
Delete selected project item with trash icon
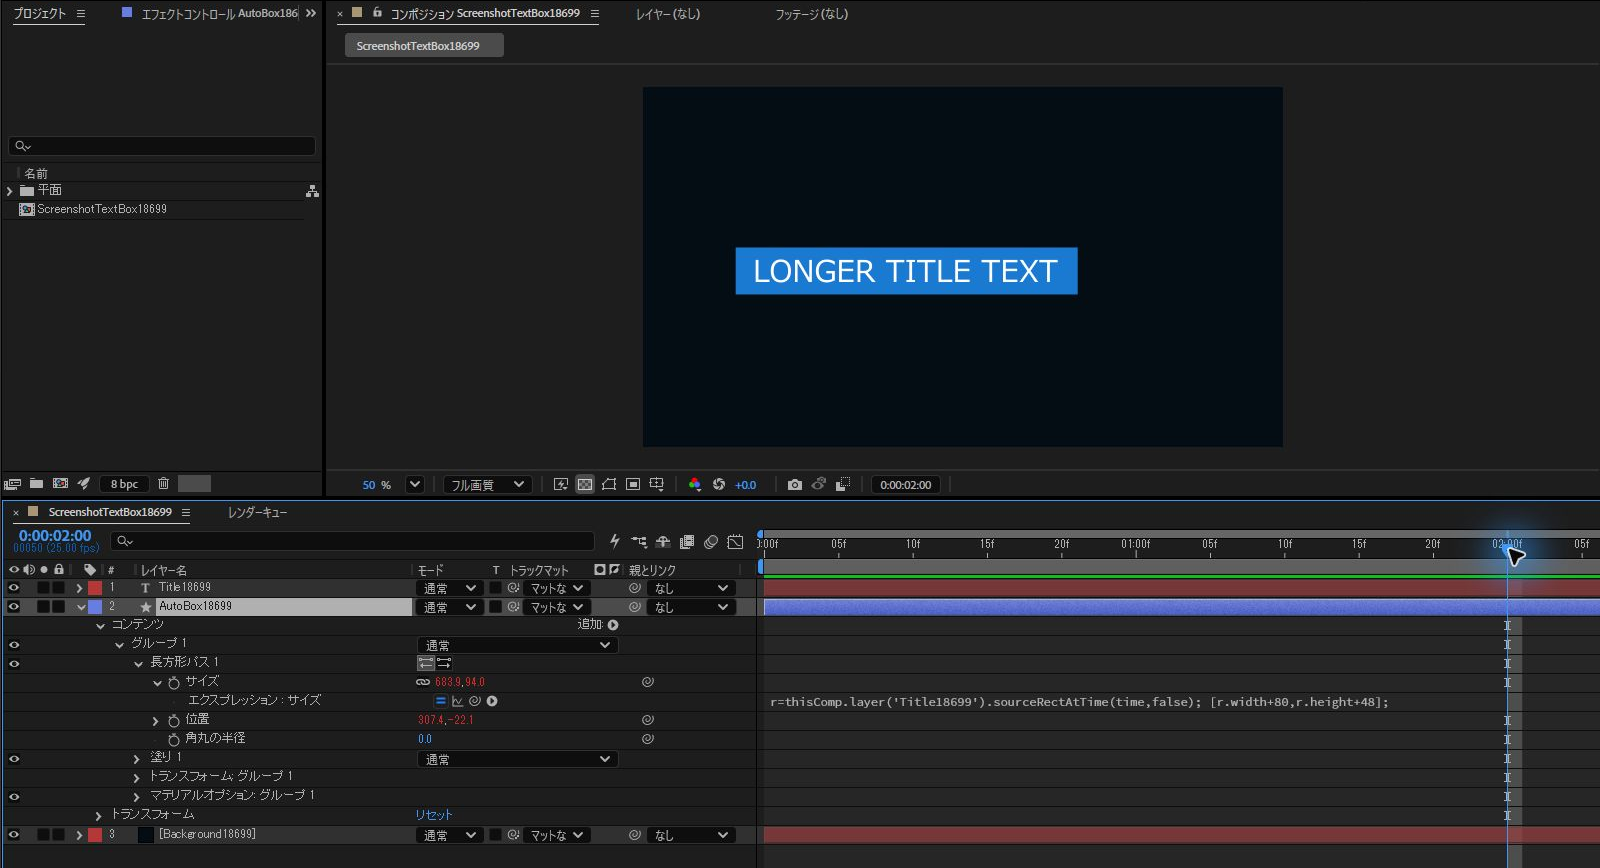pos(163,484)
